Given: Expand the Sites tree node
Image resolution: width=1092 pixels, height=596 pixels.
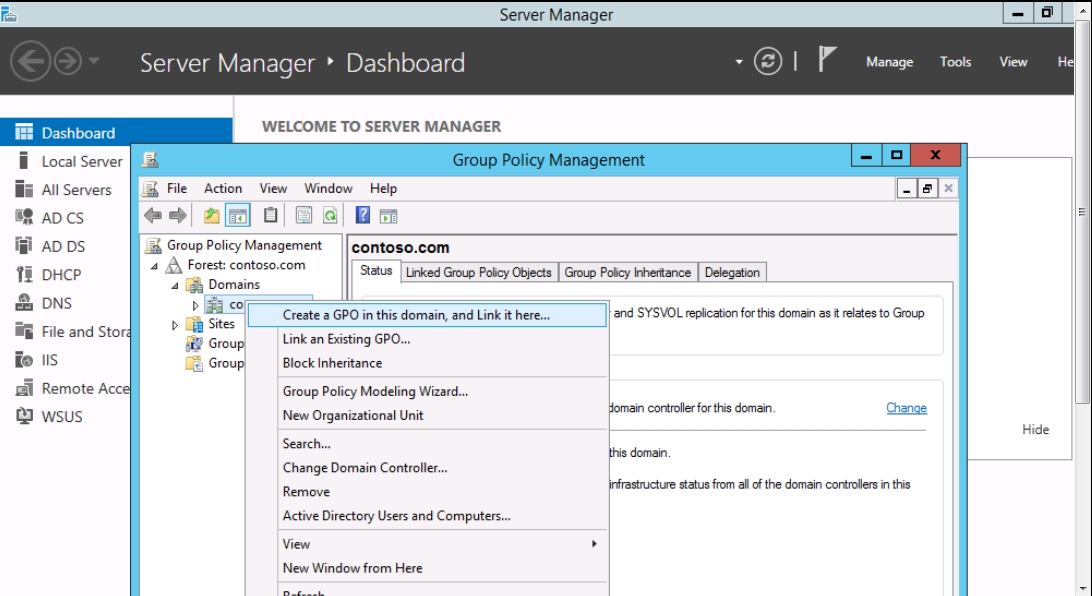Looking at the screenshot, I should click(175, 324).
